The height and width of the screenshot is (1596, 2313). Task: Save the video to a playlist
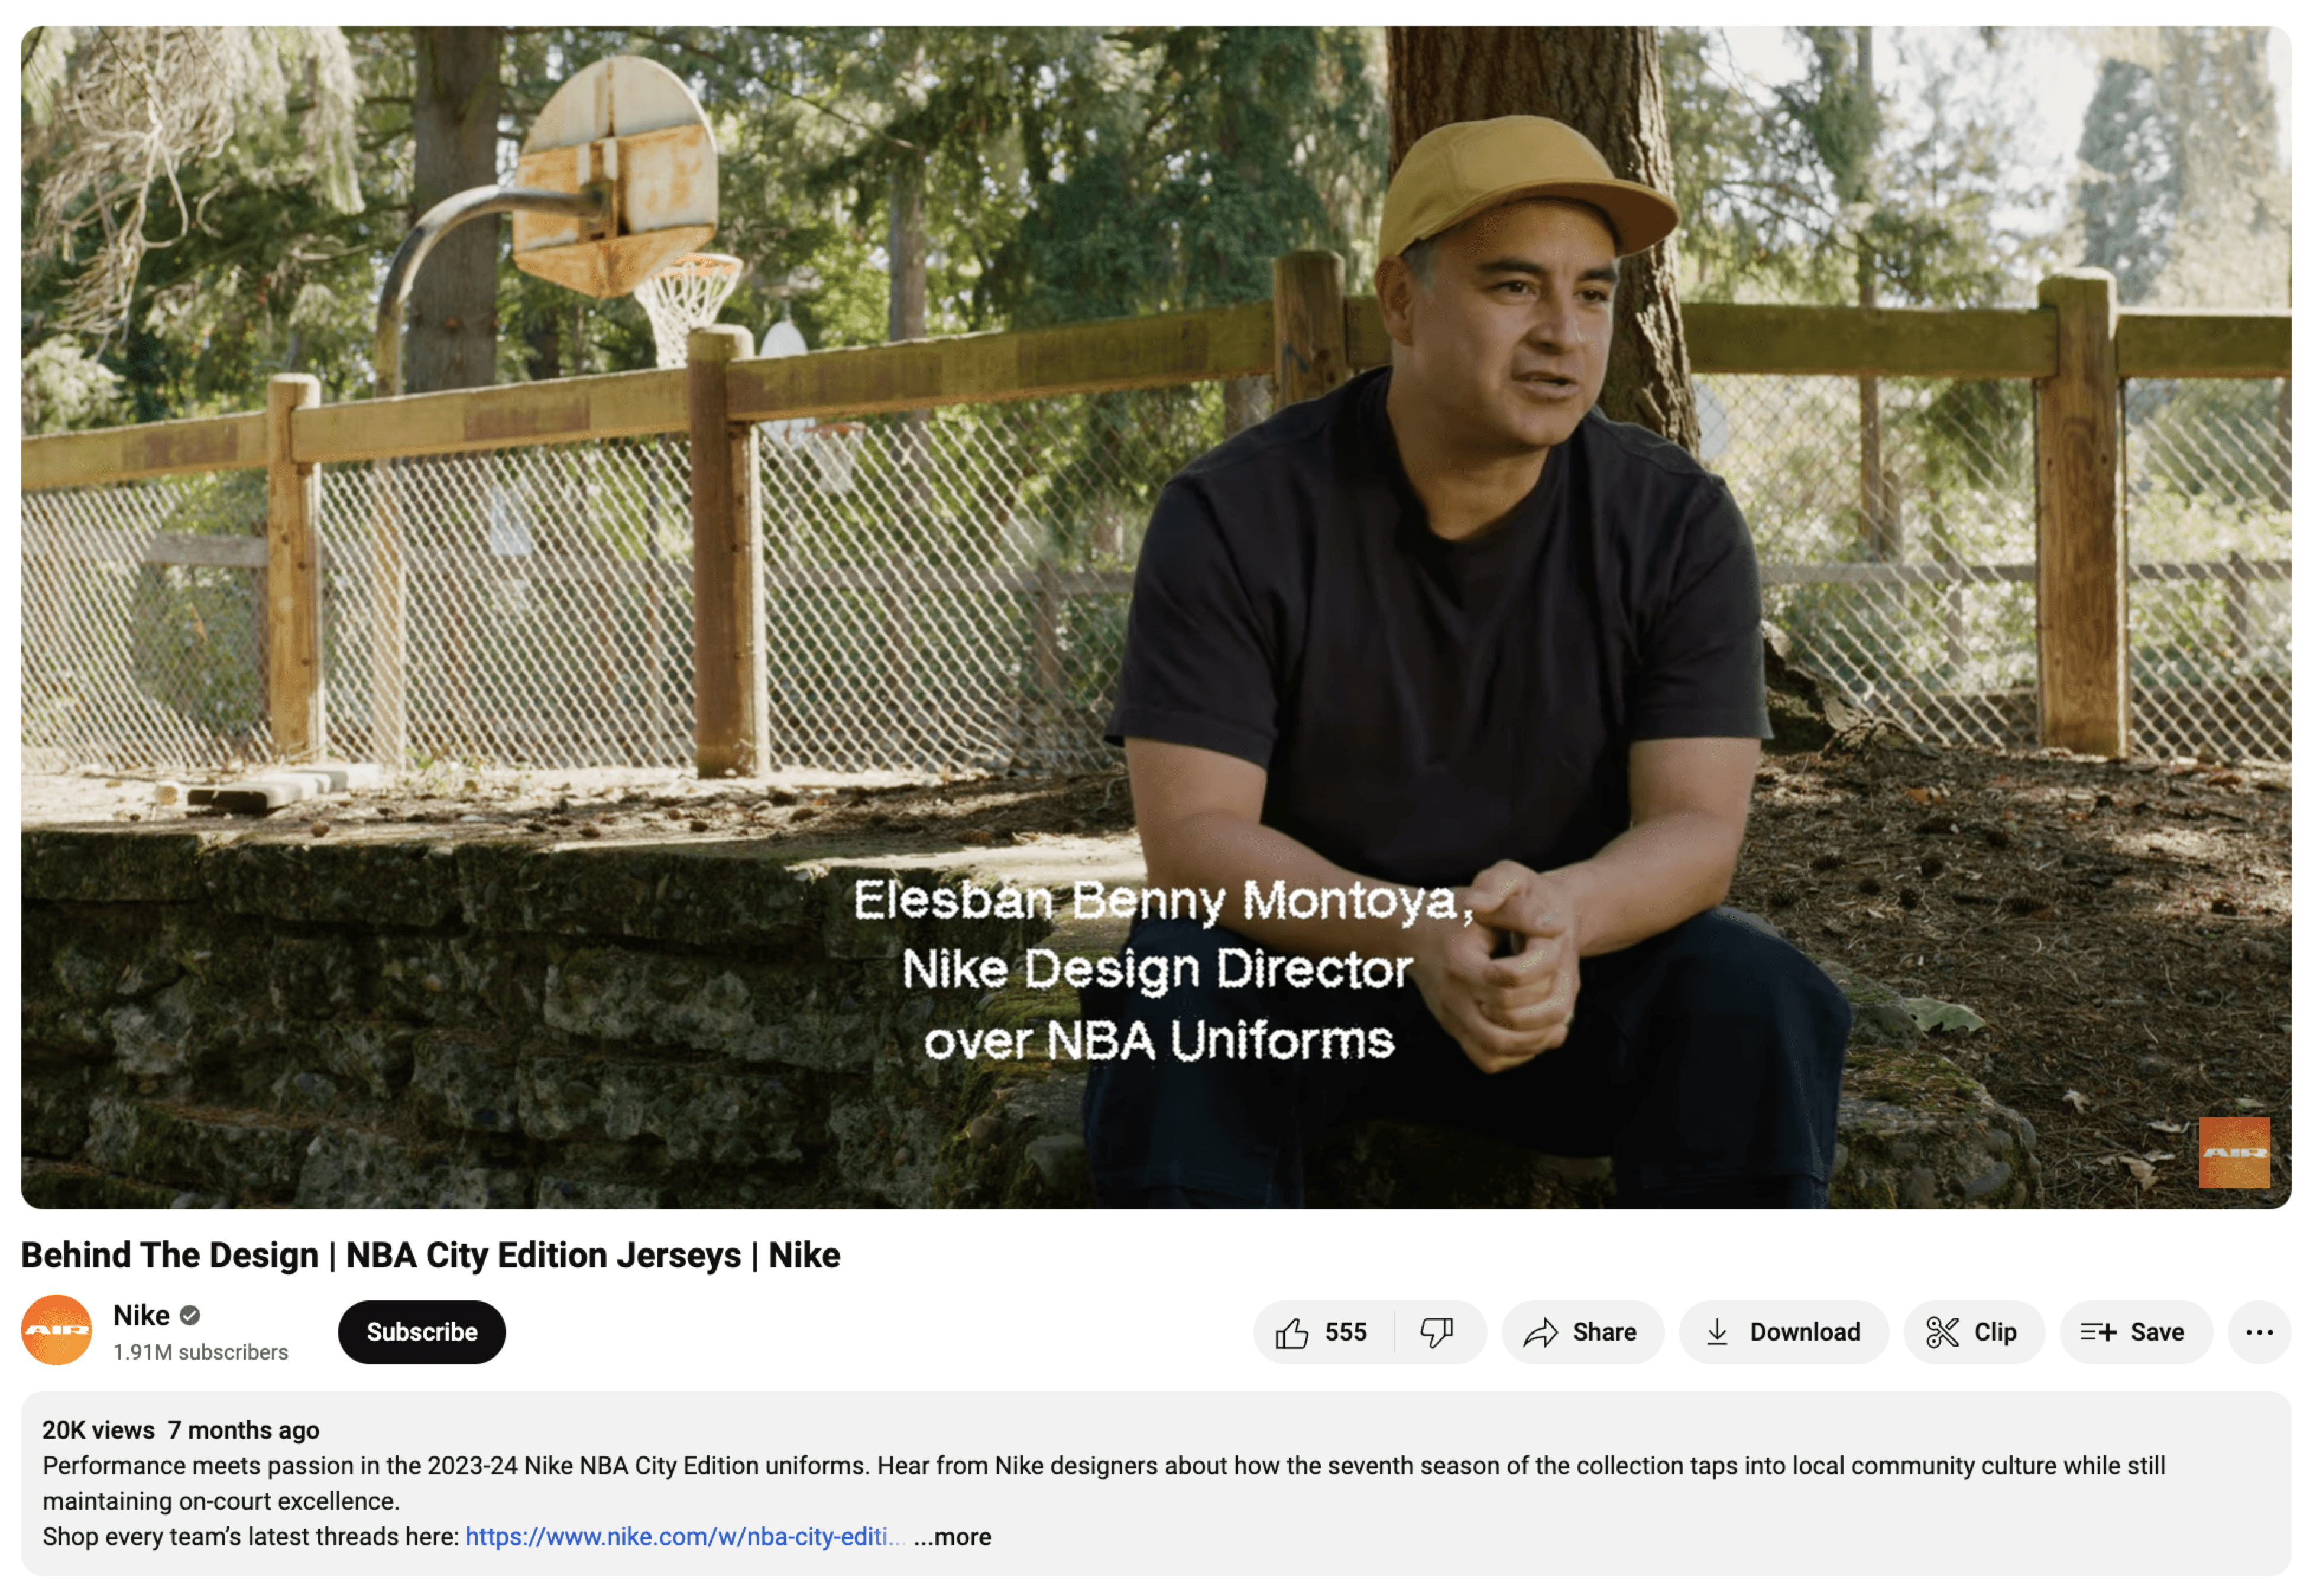click(x=2135, y=1332)
